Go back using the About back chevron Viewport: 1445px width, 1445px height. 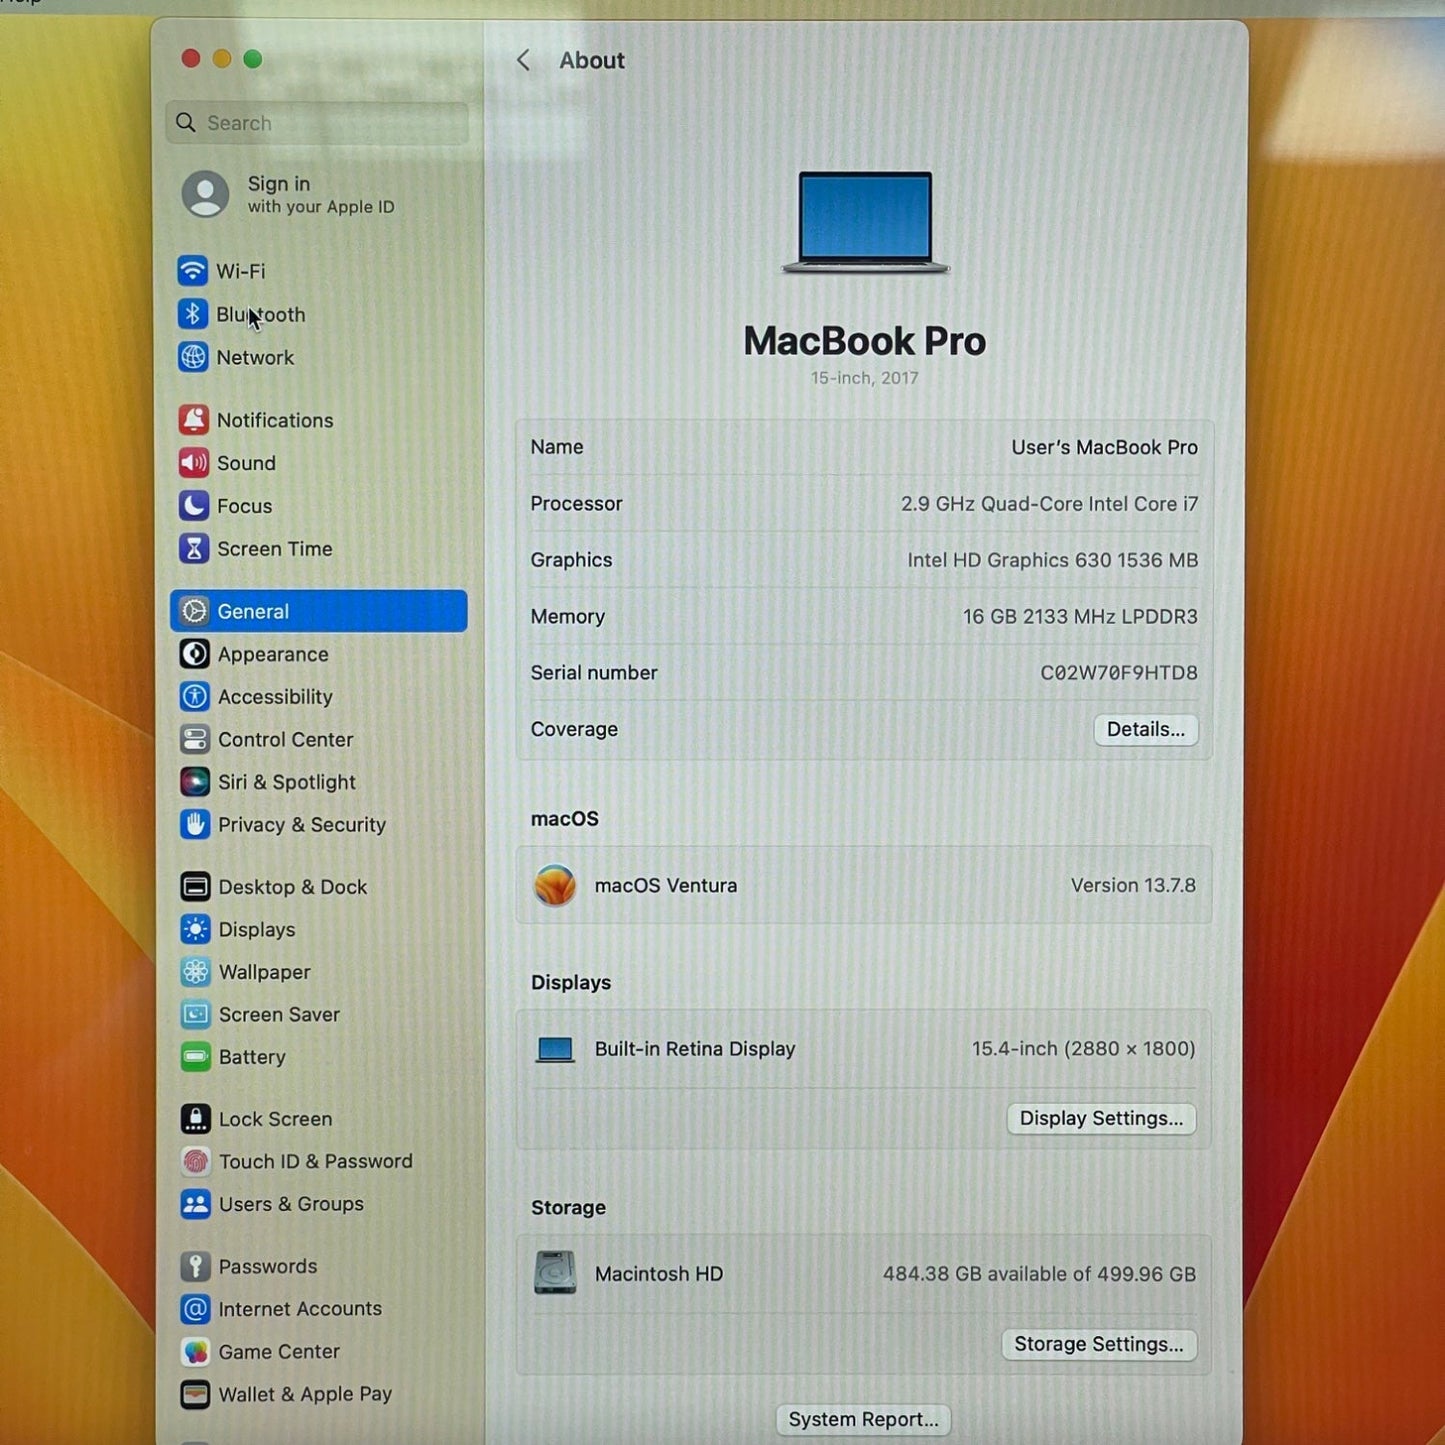coord(523,60)
